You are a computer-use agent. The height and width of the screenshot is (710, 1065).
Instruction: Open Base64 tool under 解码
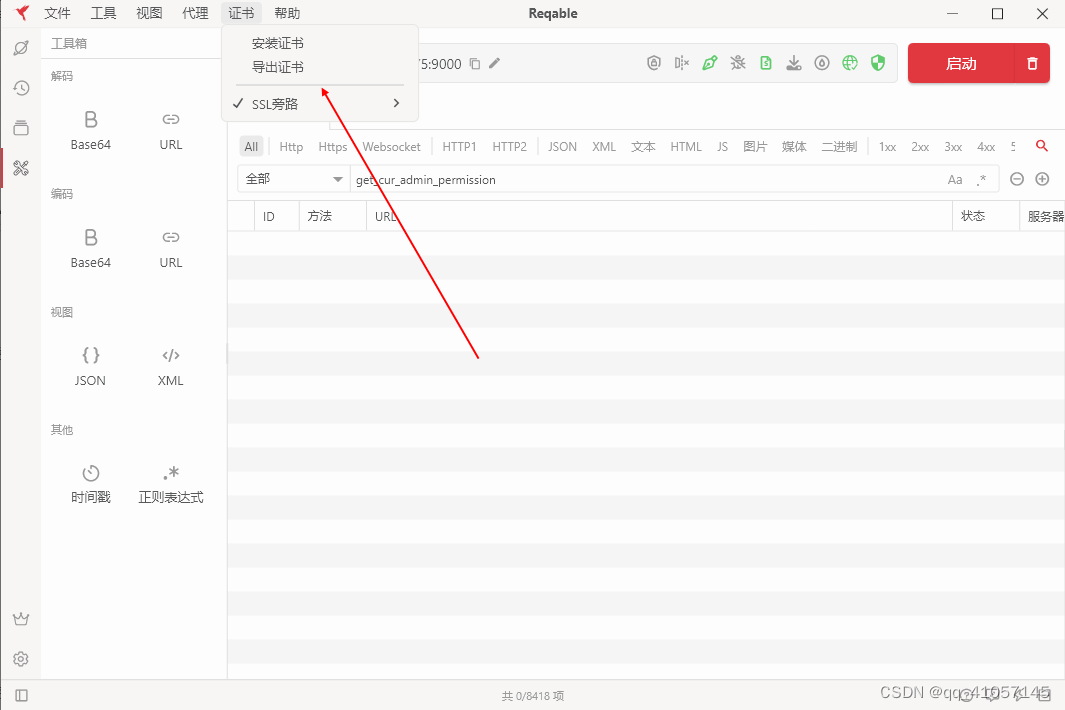[90, 130]
